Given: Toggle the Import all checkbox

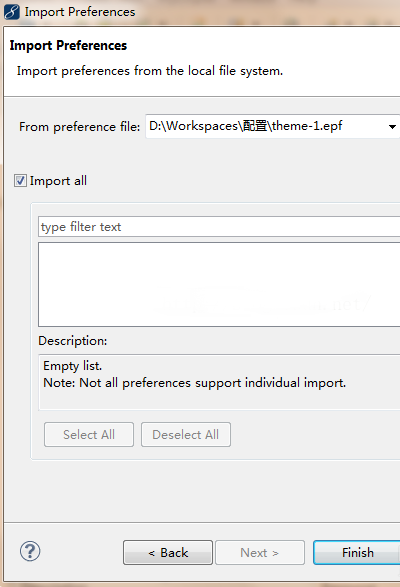Looking at the screenshot, I should point(20,181).
